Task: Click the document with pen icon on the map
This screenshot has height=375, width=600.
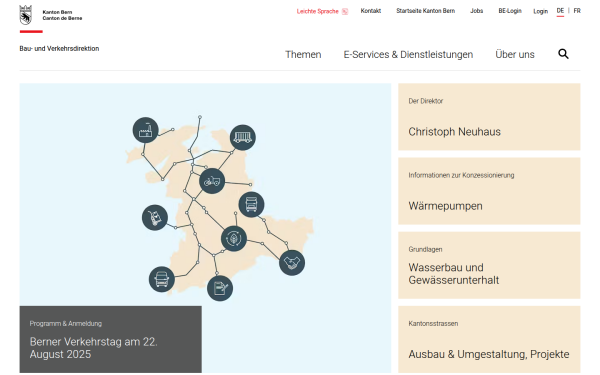Action: click(220, 288)
